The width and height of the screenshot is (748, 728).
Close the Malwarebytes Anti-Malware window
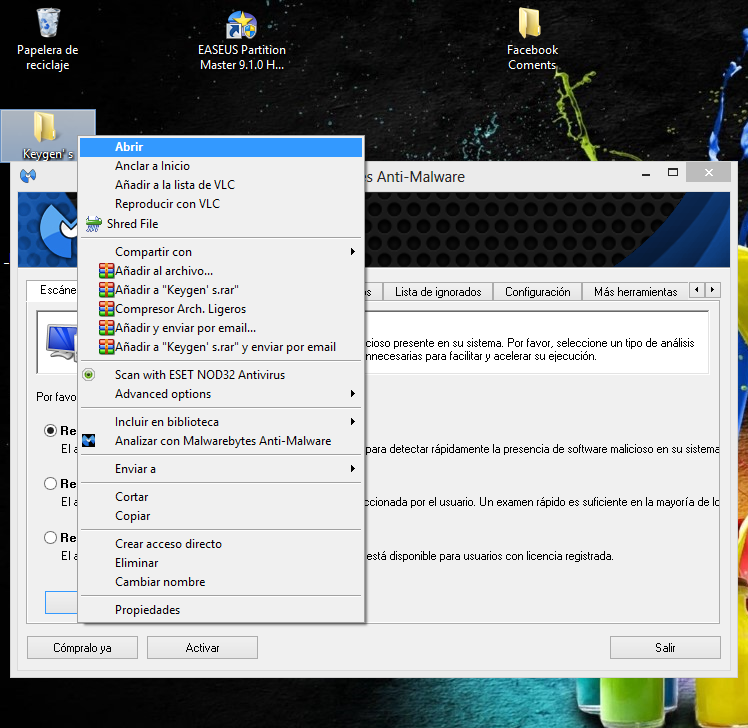click(x=708, y=173)
